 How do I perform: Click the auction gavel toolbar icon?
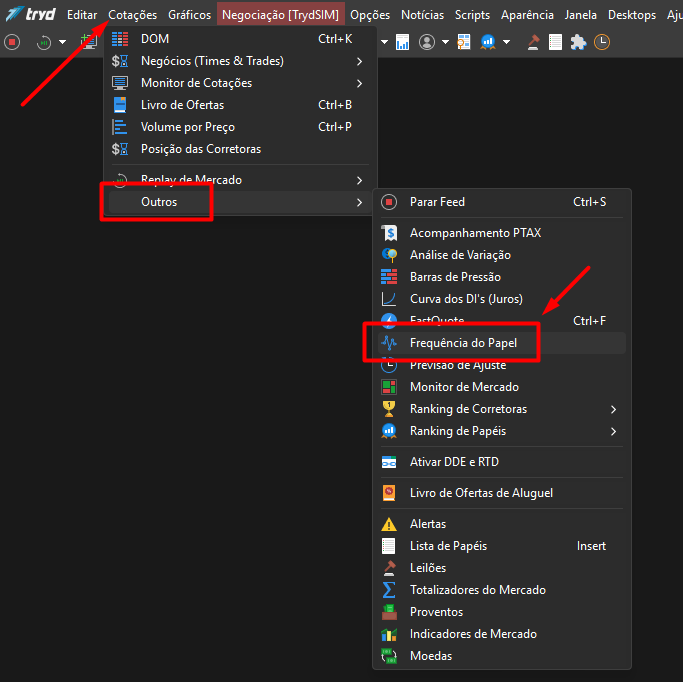point(533,42)
